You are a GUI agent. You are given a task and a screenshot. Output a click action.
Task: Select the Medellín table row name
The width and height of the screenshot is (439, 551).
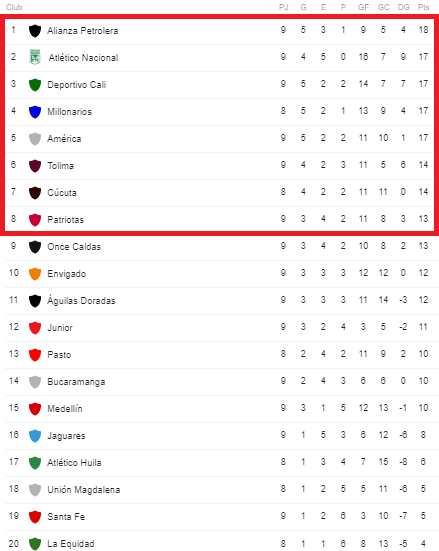pyautogui.click(x=65, y=409)
